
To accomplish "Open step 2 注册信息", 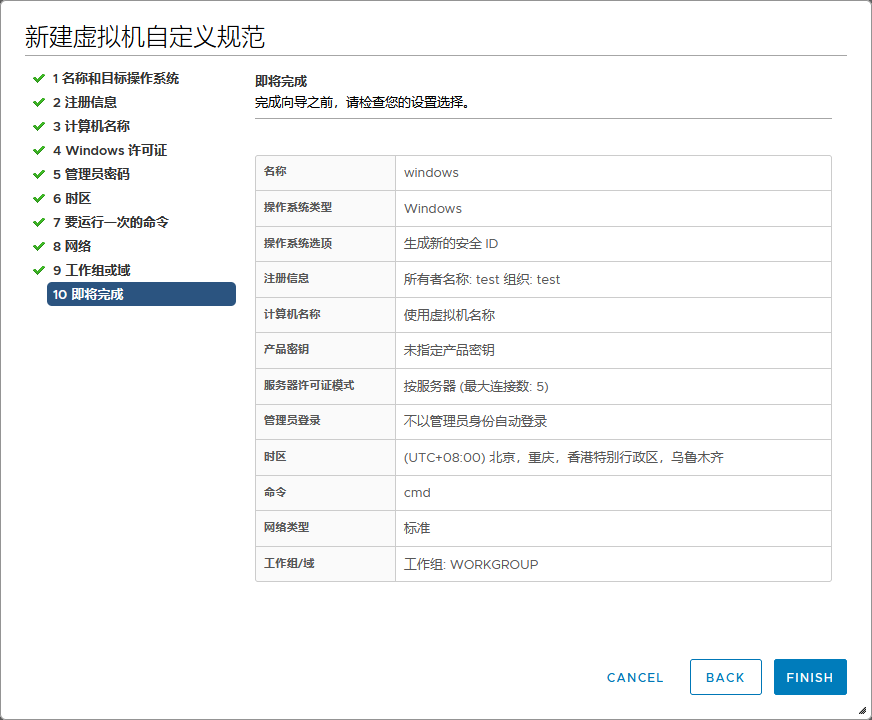I will [85, 102].
